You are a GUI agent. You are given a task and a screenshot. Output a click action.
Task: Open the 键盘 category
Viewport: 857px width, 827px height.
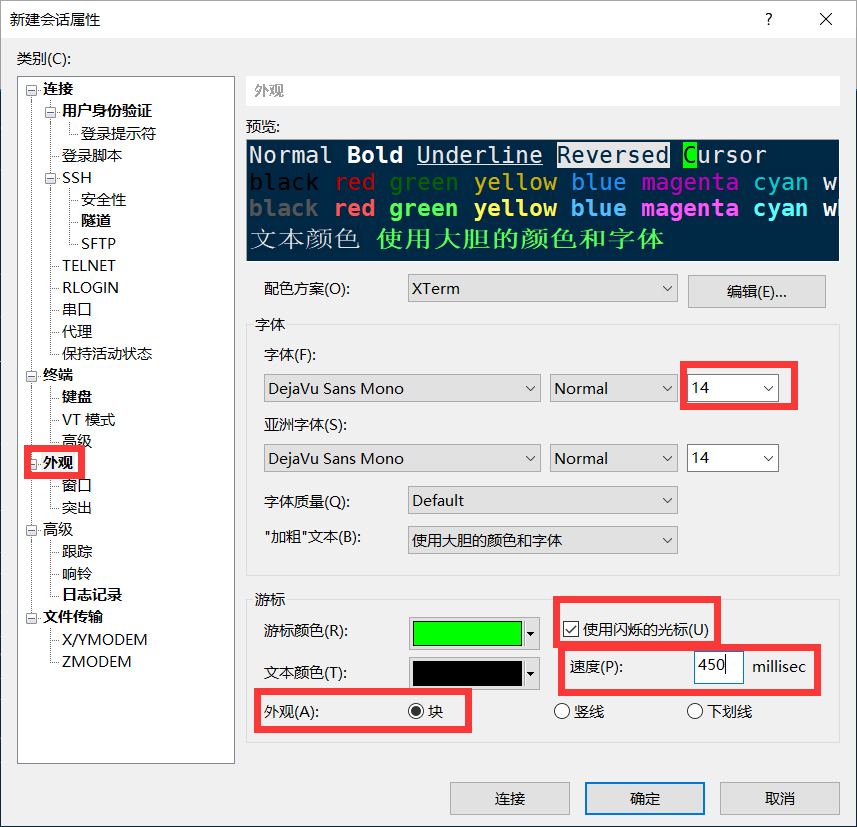click(77, 397)
